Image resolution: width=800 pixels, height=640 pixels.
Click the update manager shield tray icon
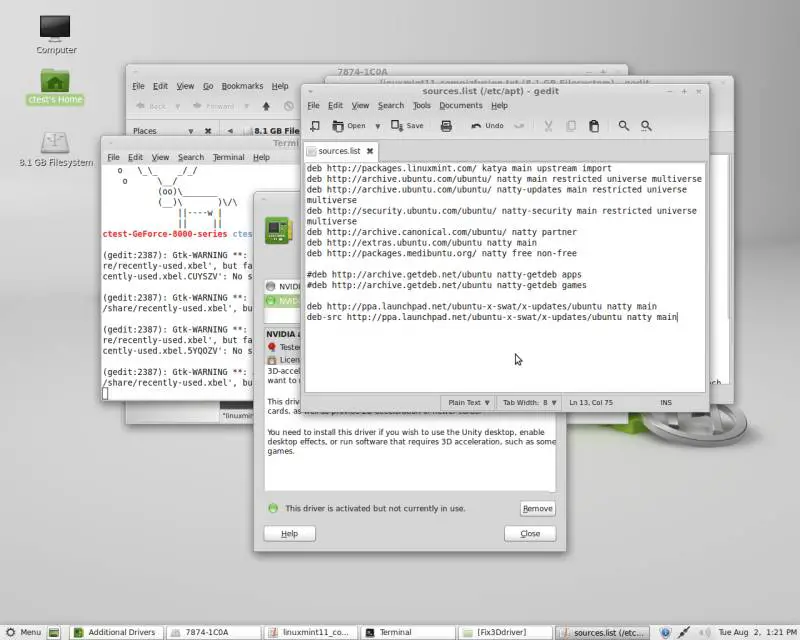coord(665,632)
